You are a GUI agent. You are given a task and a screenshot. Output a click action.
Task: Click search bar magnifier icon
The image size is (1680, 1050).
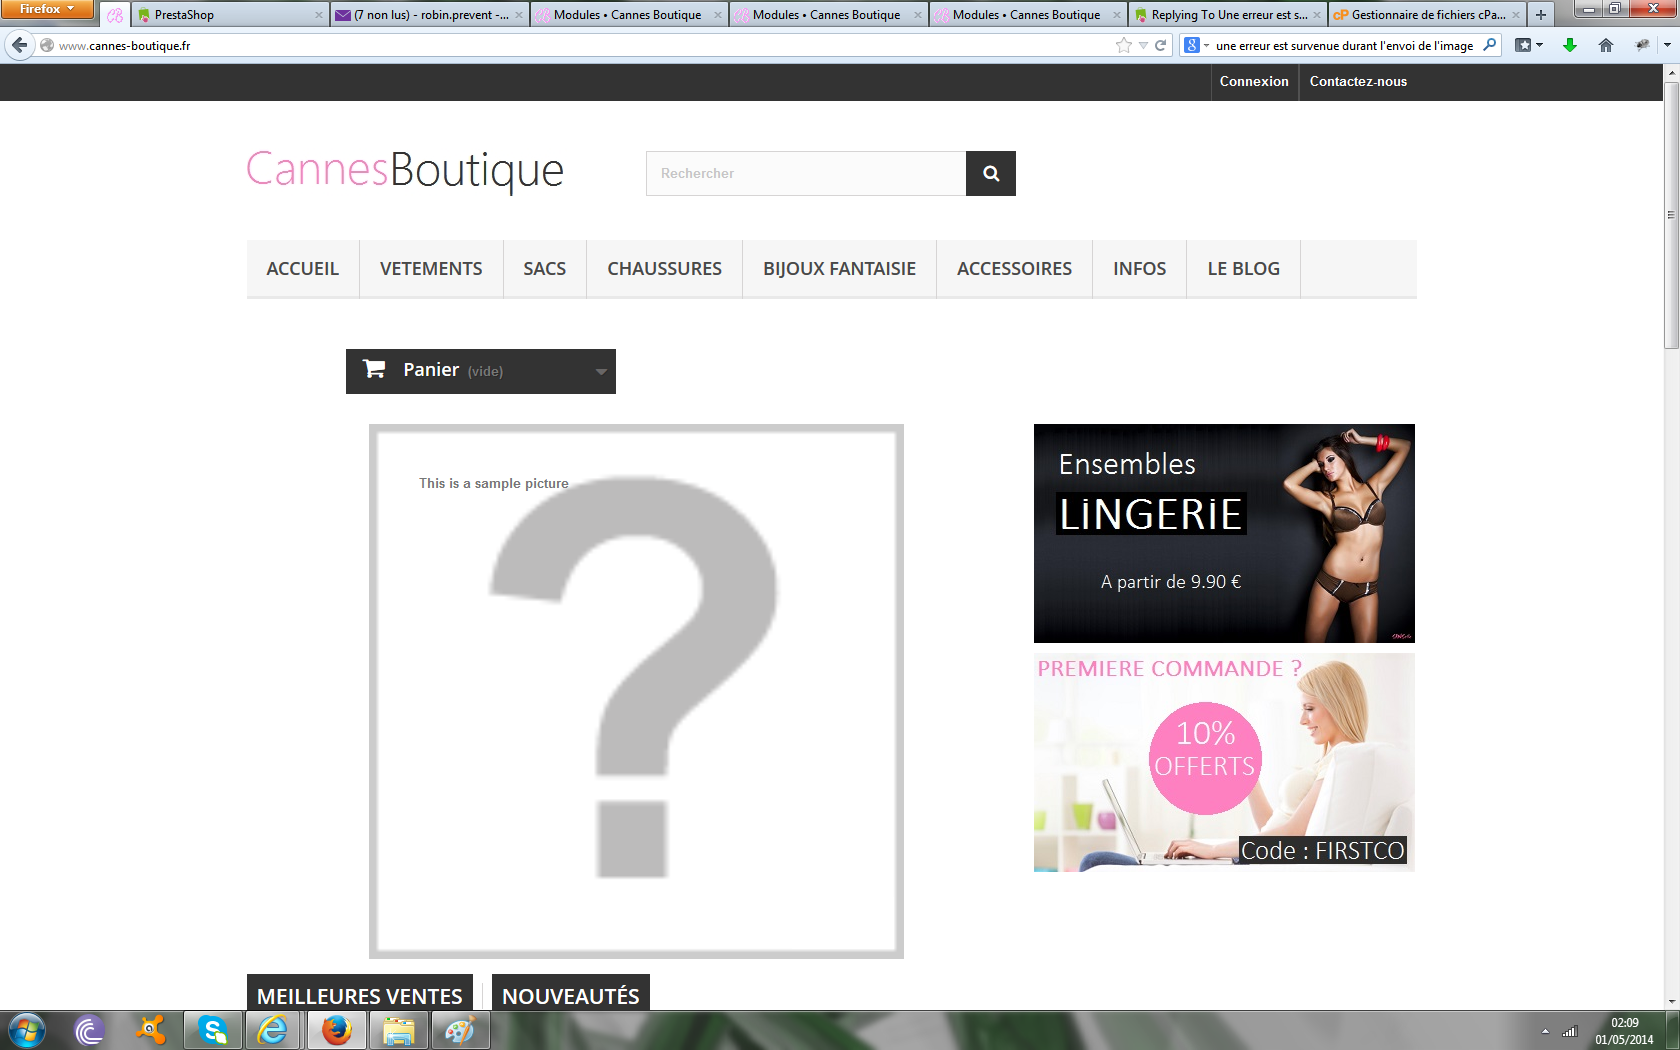tap(1489, 45)
